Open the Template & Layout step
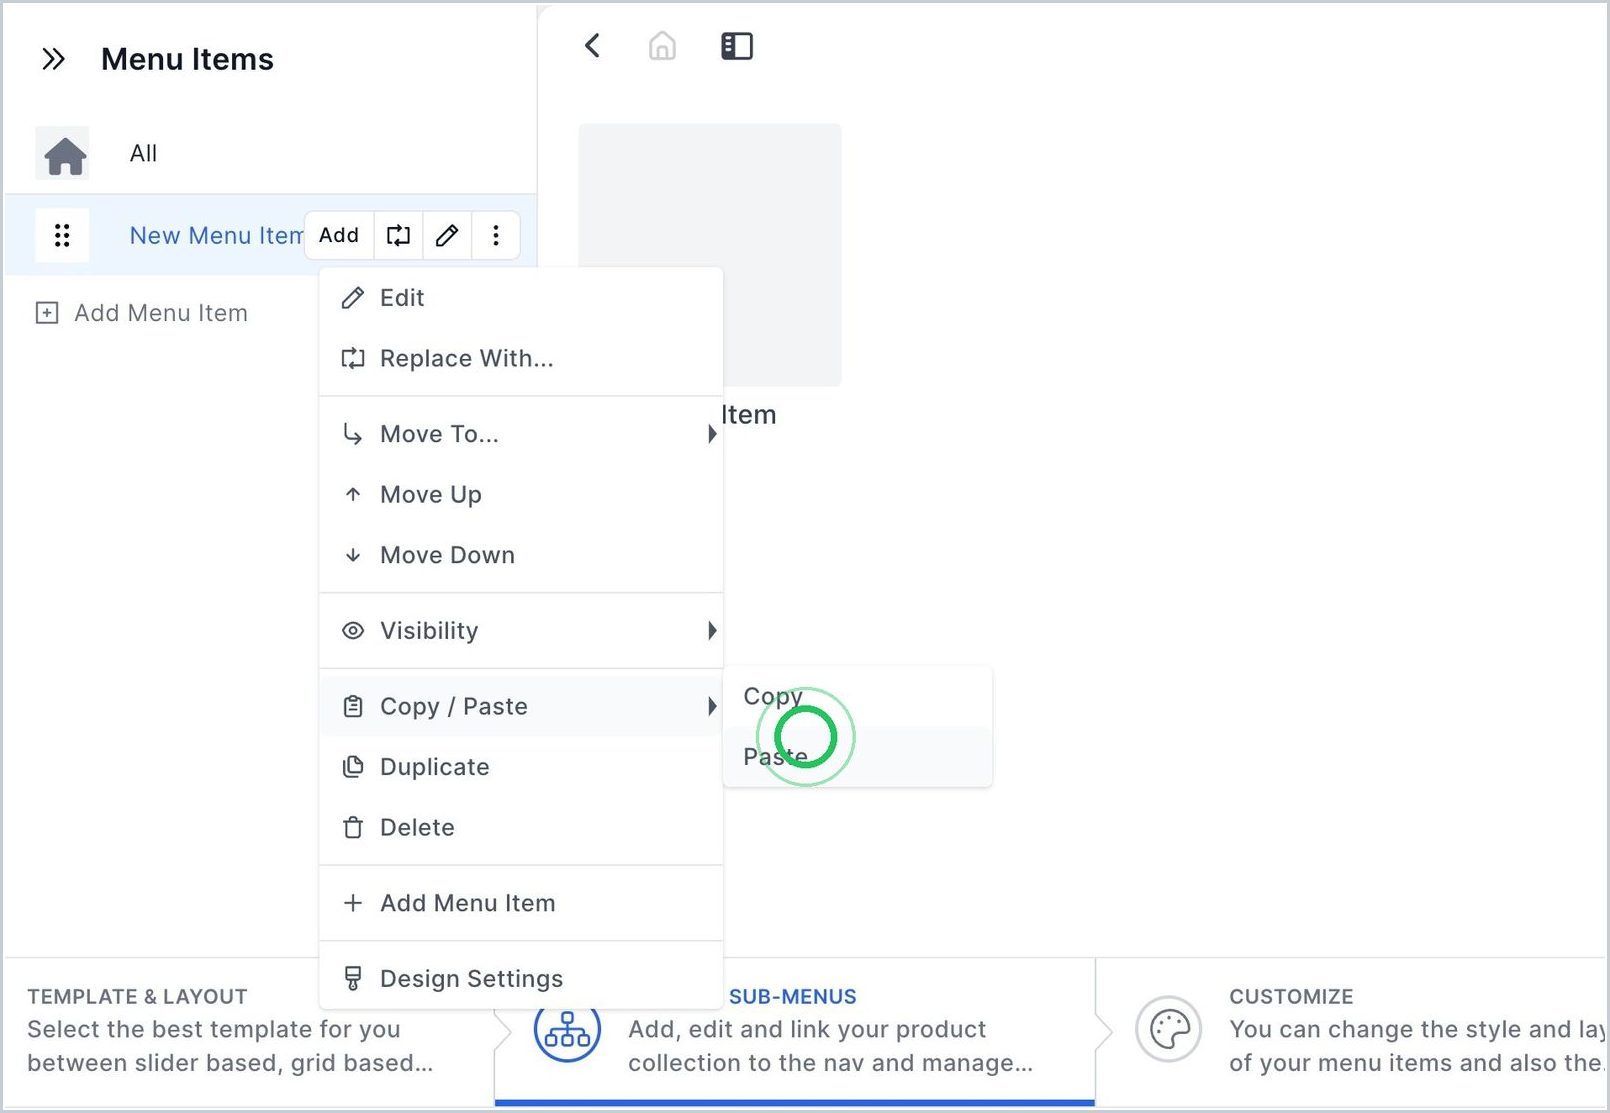The height and width of the screenshot is (1113, 1610). [x=250, y=1031]
